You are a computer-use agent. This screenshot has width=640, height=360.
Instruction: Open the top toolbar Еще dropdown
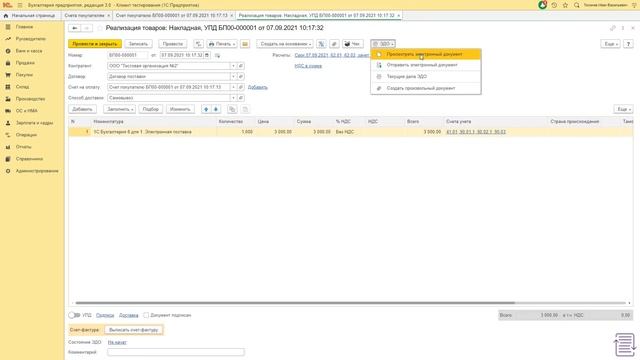611,44
